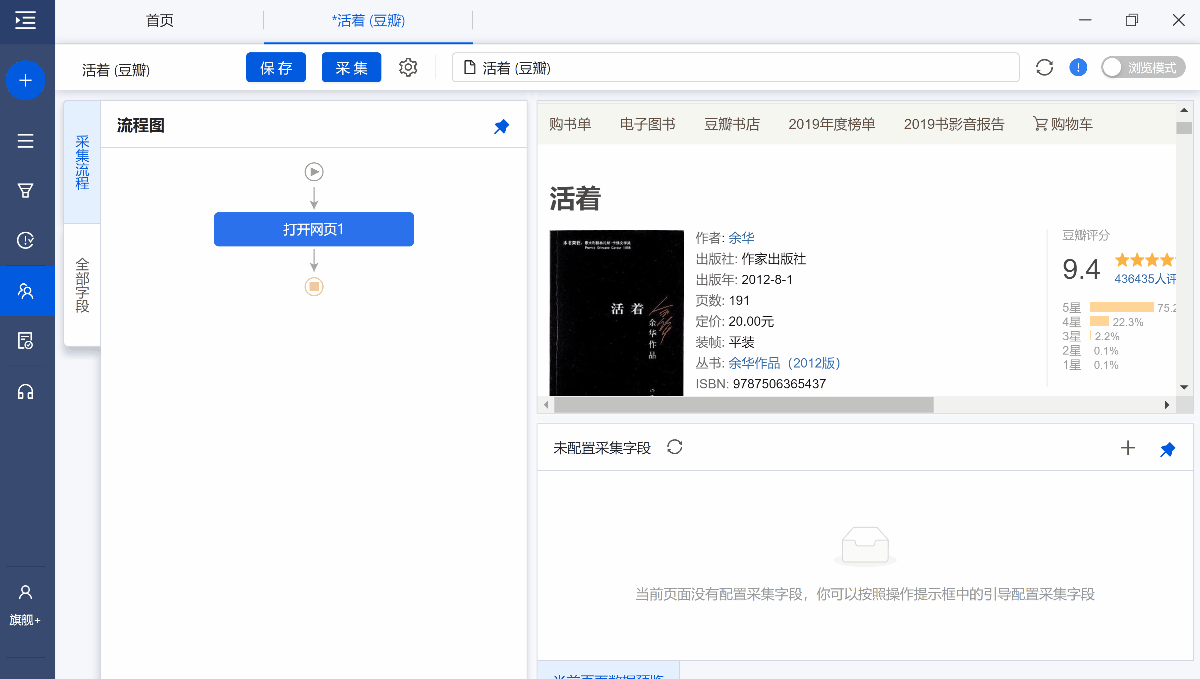The height and width of the screenshot is (679, 1200).
Task: Click the 活着 (豆瓣) task name label
Action: pyautogui.click(x=116, y=70)
